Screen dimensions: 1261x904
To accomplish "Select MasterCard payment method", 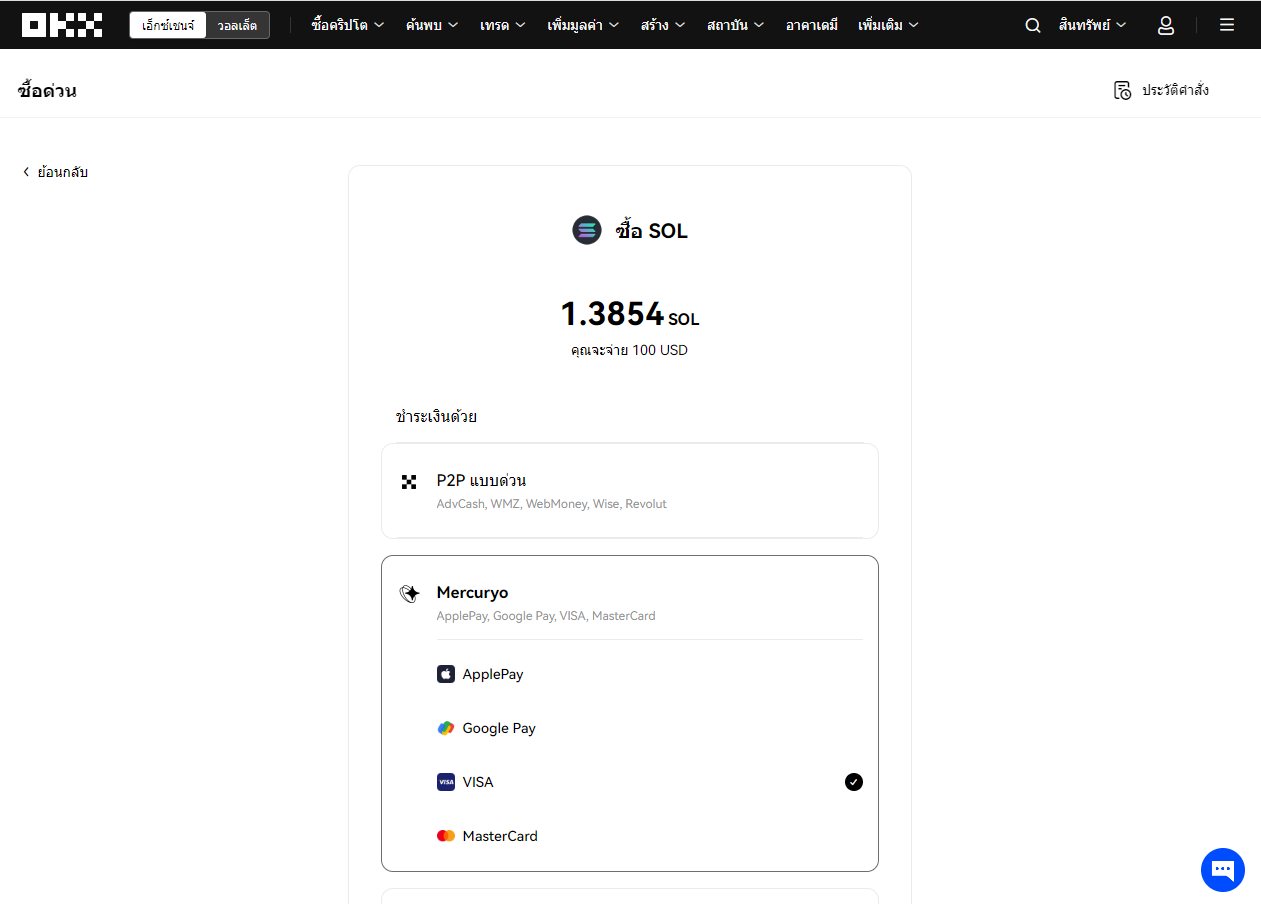I will [650, 836].
